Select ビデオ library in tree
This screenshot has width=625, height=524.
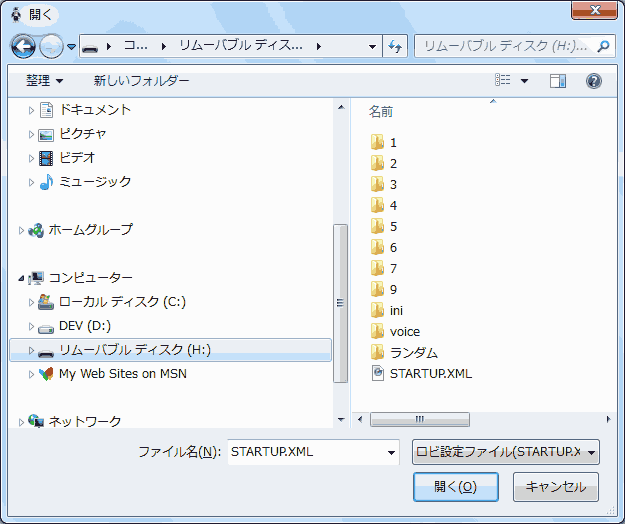coord(77,158)
